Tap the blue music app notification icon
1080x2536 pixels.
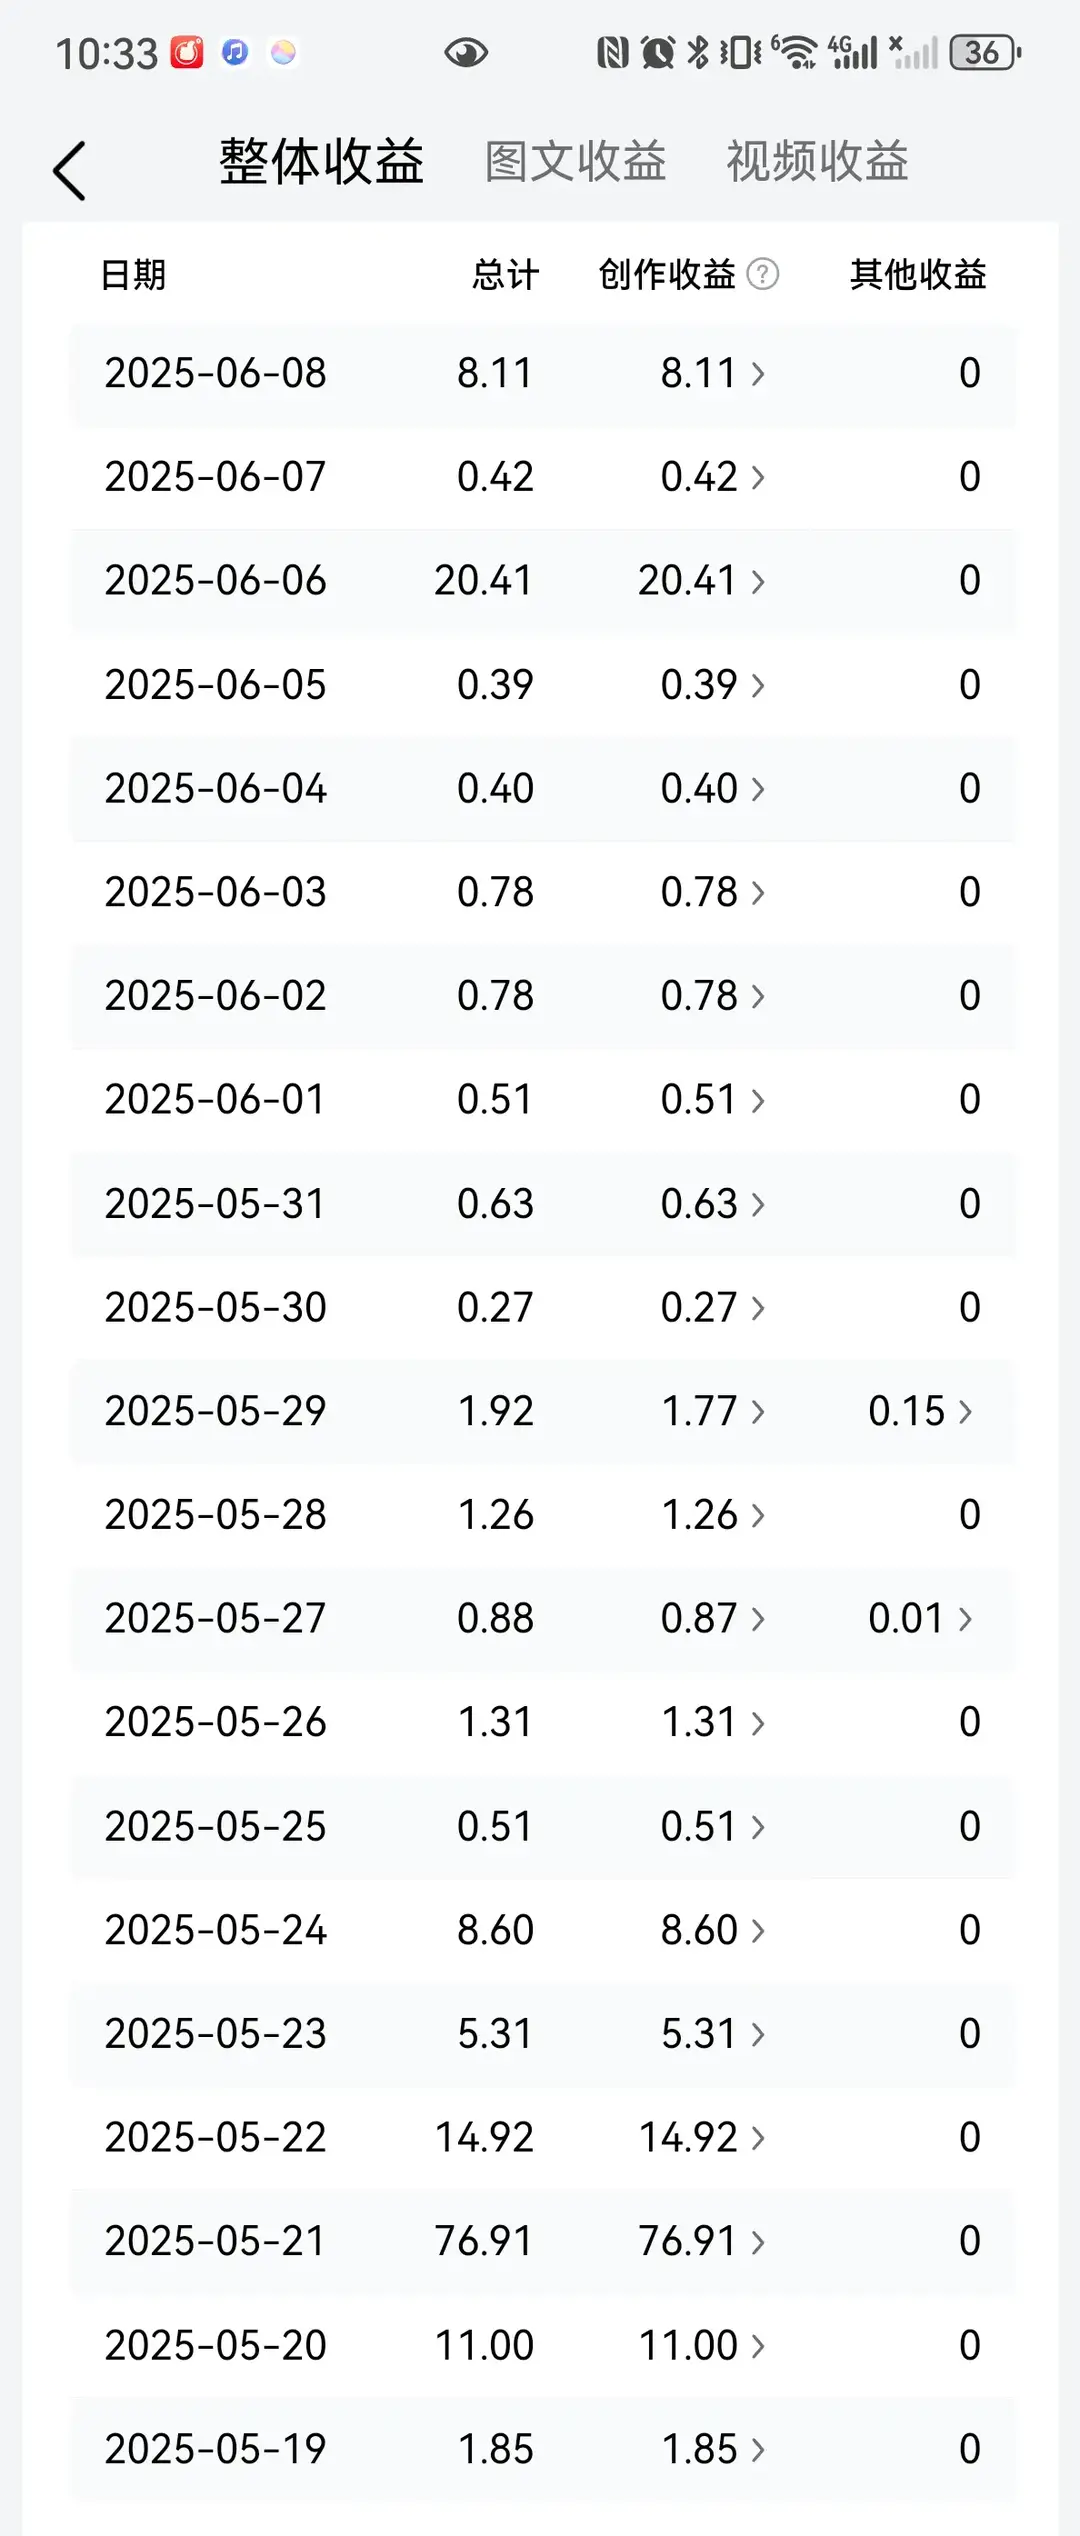click(235, 52)
